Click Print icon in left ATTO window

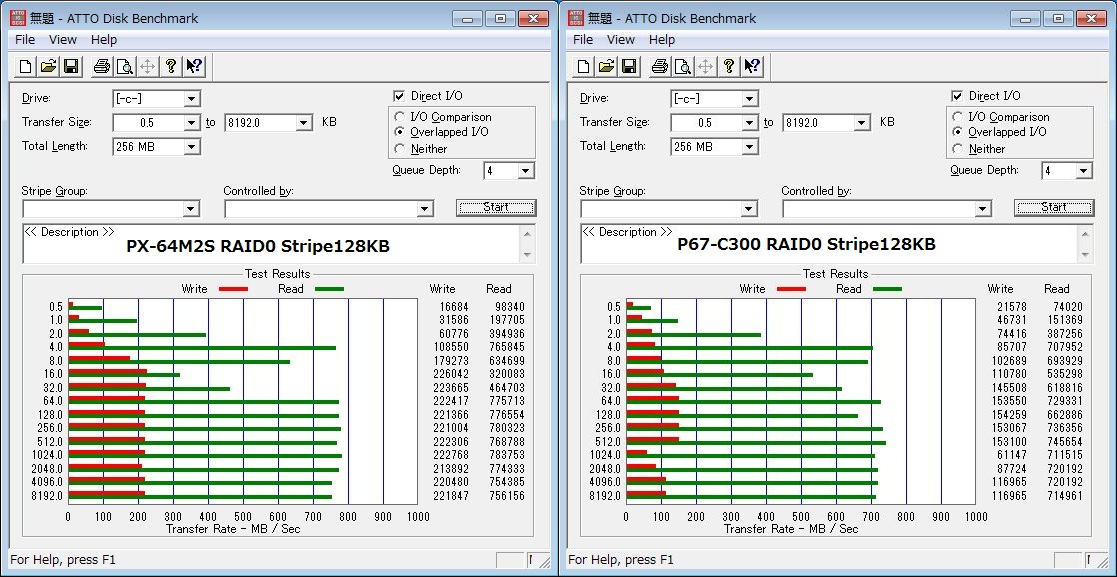click(x=102, y=67)
